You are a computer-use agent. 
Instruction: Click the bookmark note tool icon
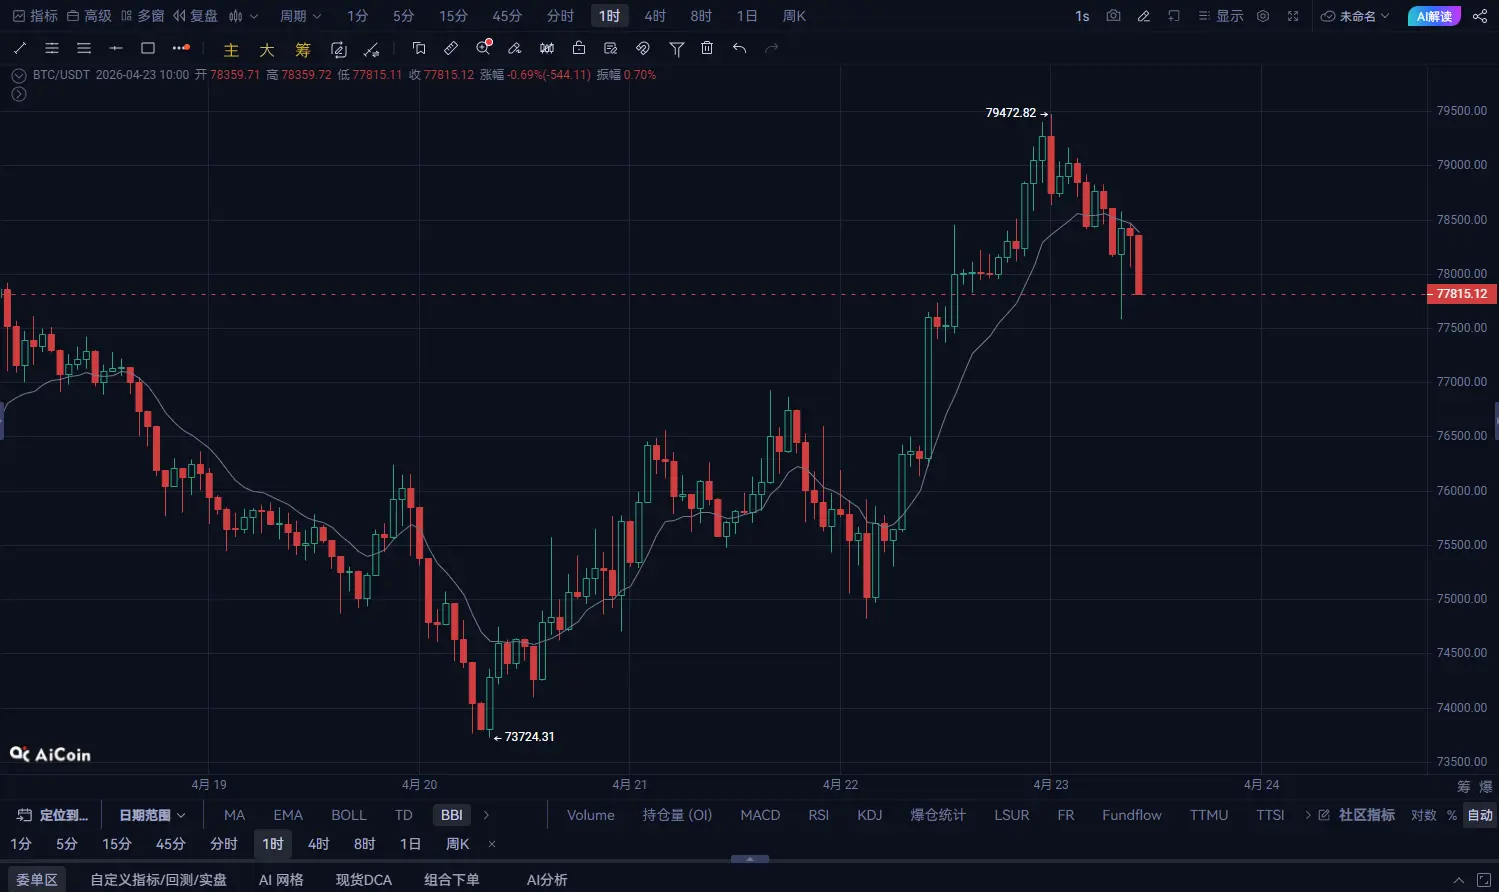pyautogui.click(x=419, y=48)
